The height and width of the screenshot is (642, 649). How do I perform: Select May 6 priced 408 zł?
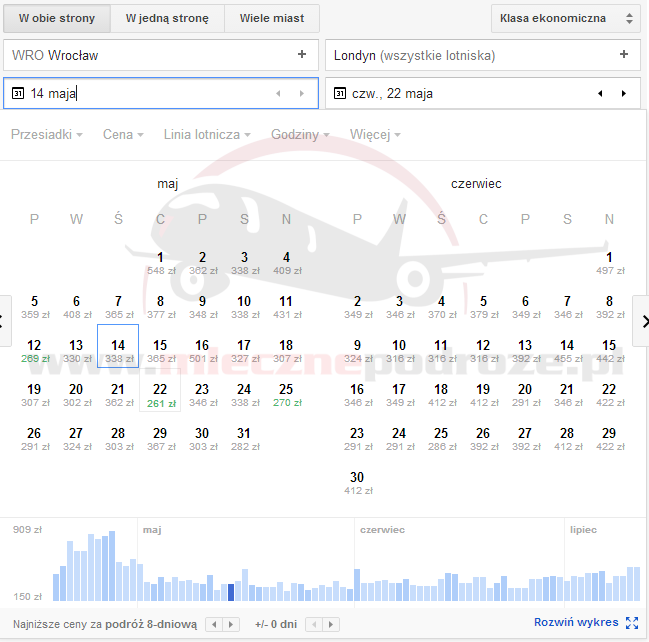tap(77, 307)
